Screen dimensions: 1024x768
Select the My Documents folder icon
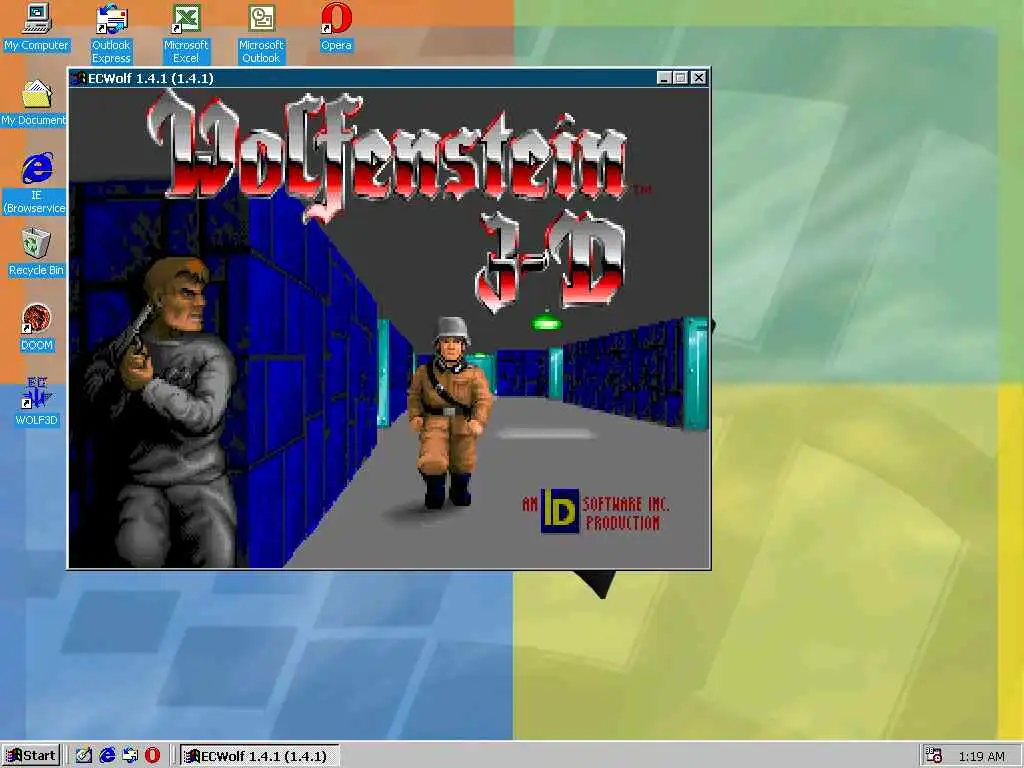tap(34, 103)
